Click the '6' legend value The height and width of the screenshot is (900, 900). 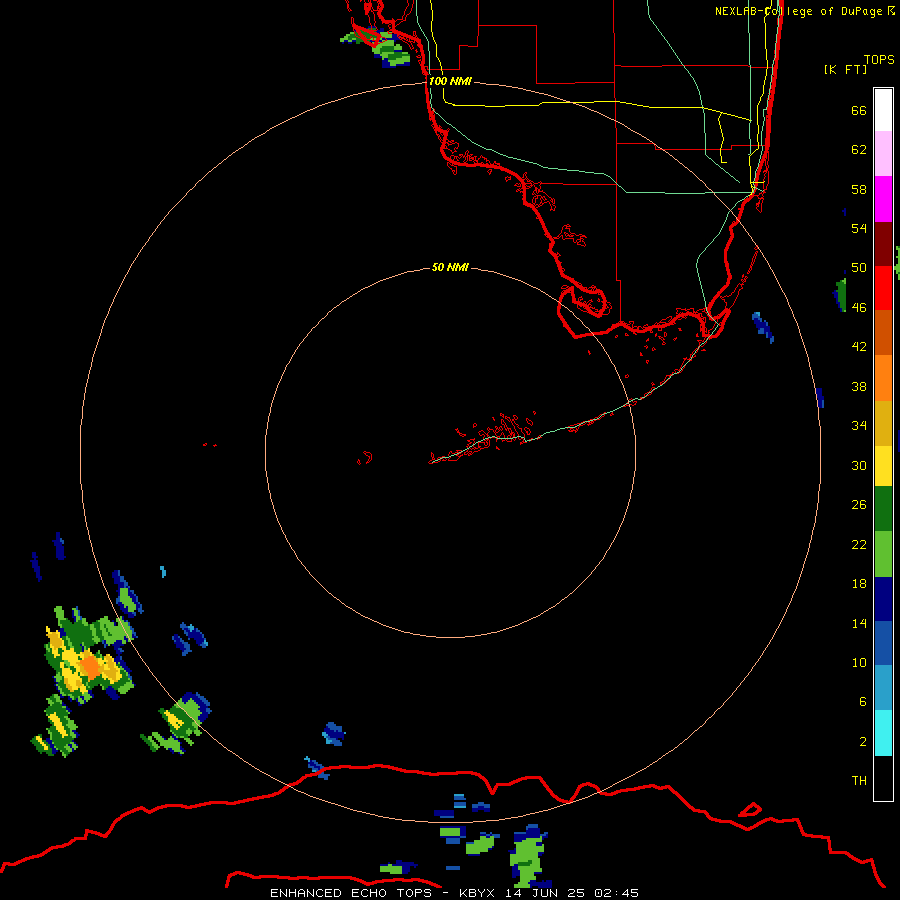tap(862, 701)
